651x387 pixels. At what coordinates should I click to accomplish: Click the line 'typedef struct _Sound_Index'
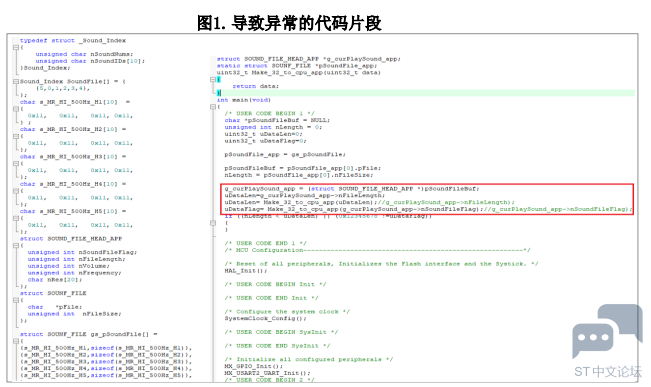click(x=73, y=40)
